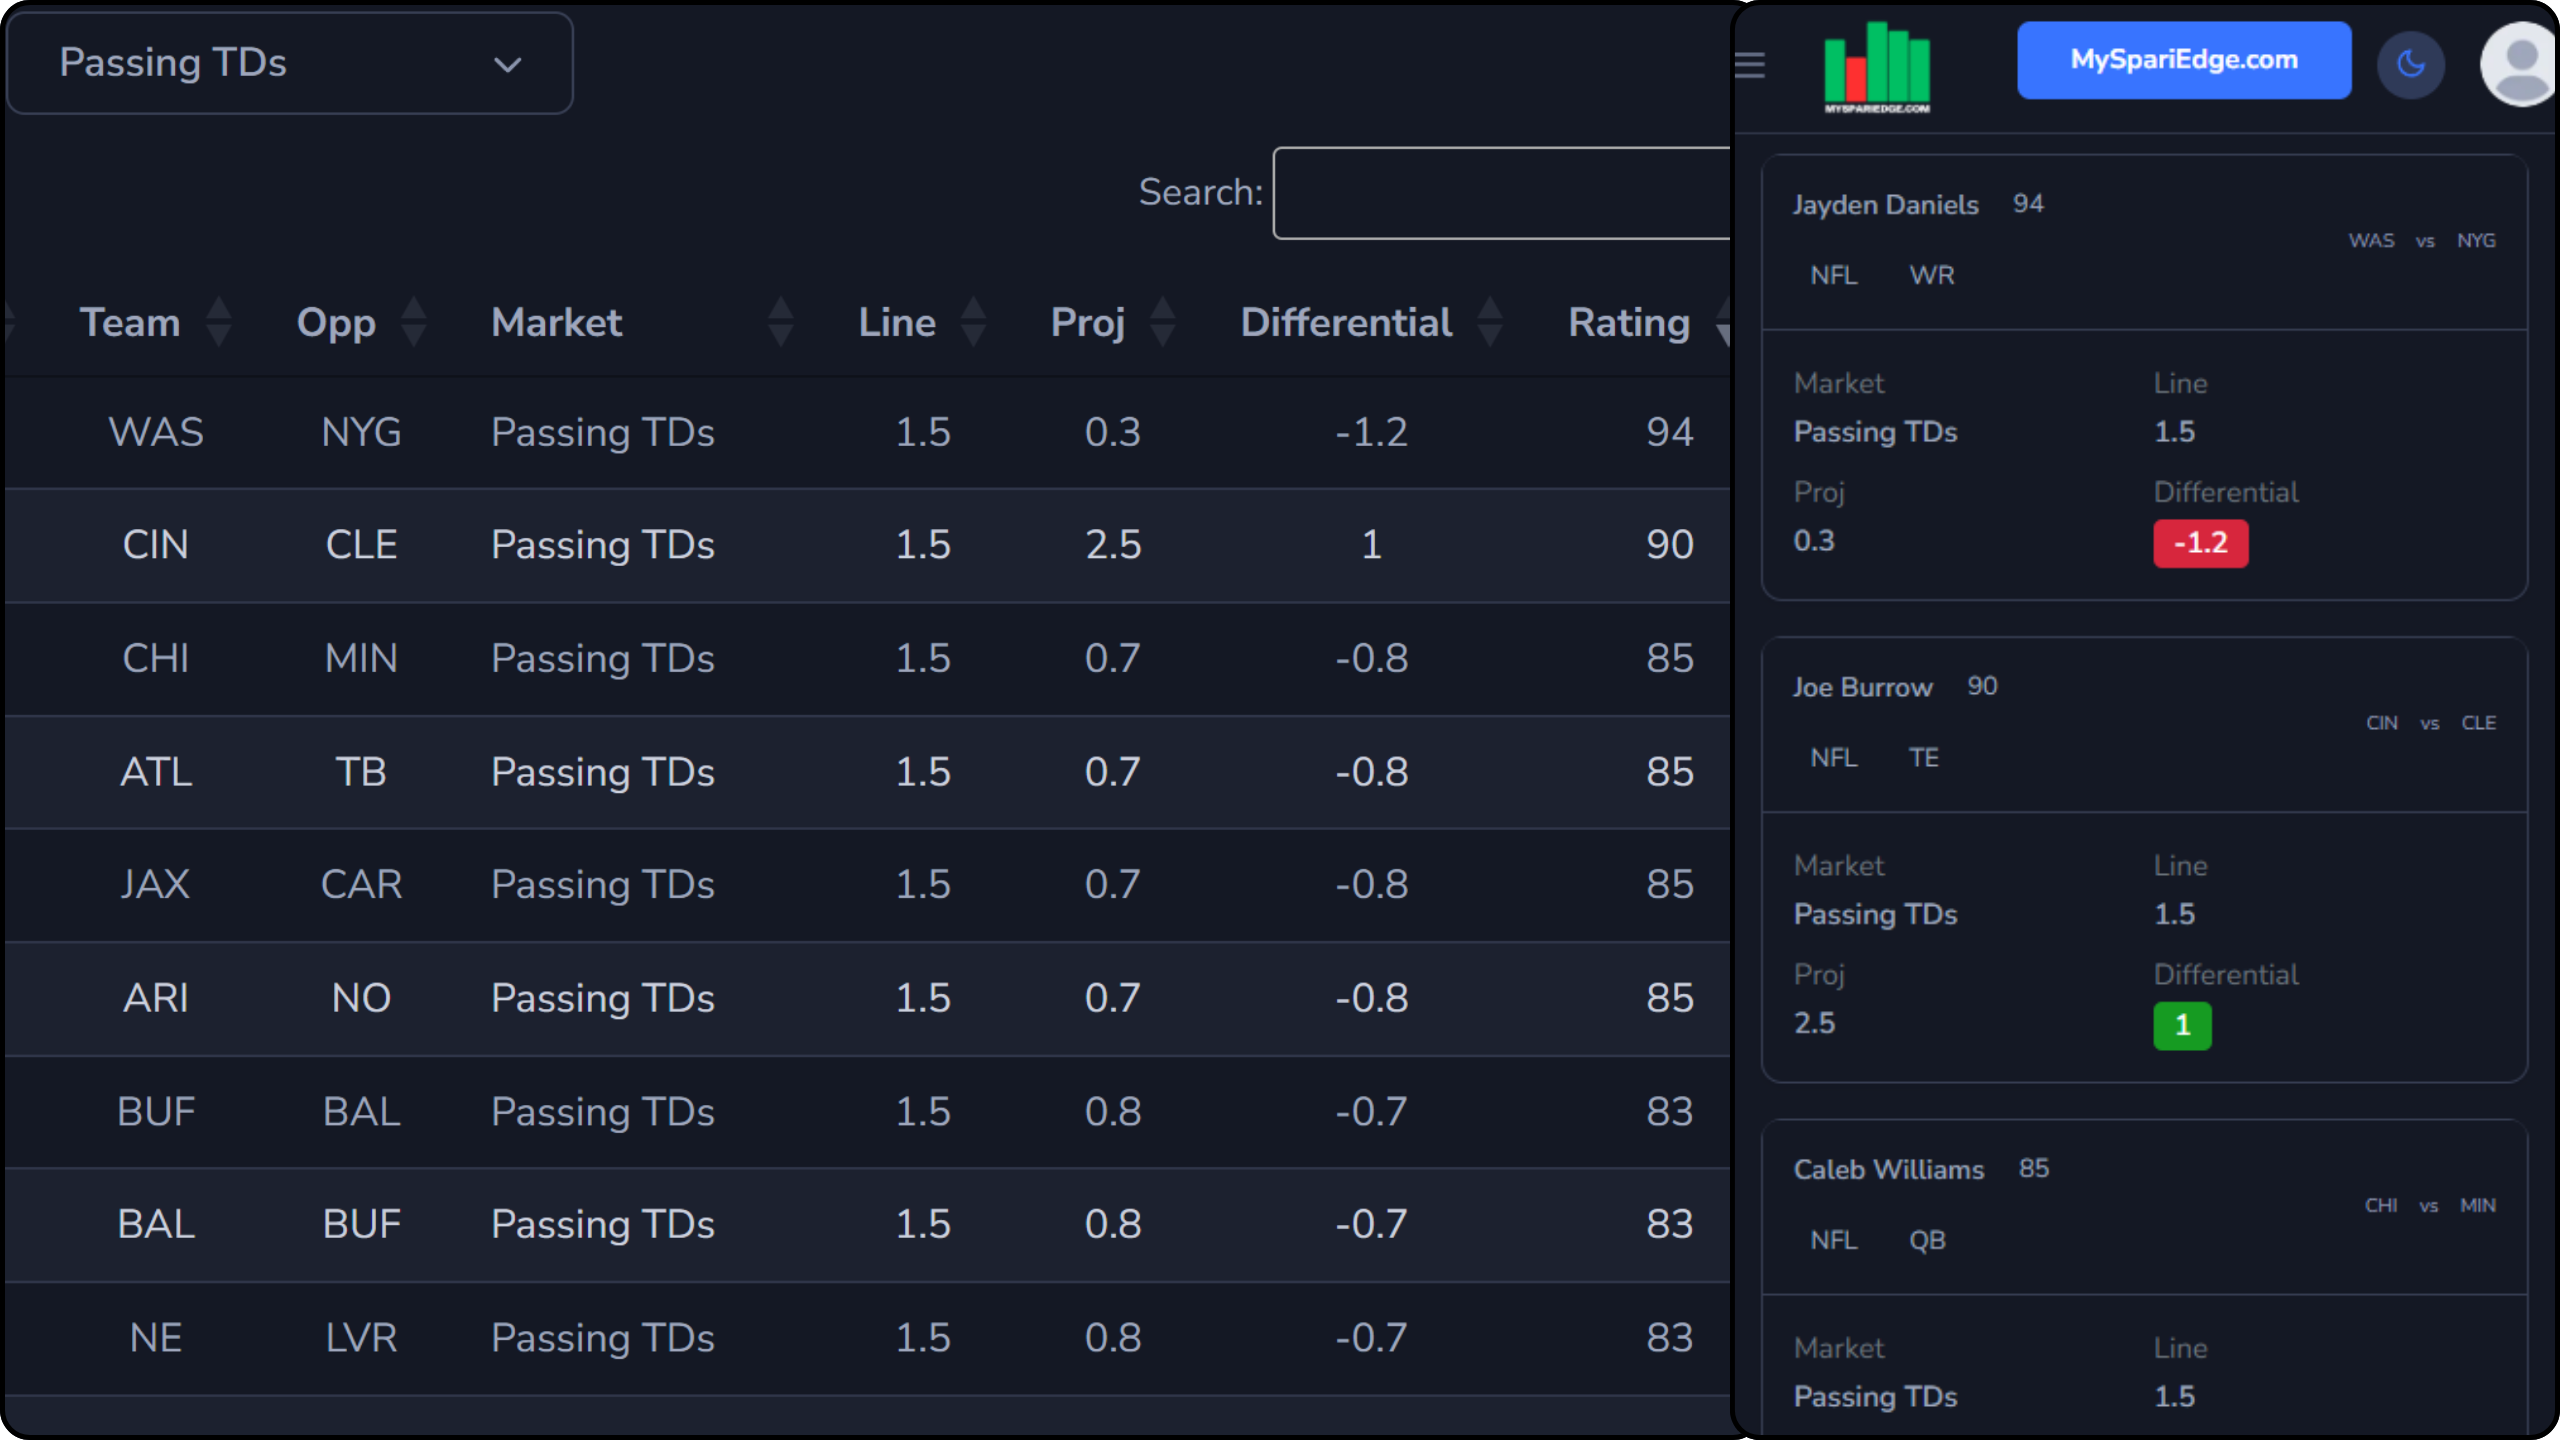Sort by Opp column arrows
The width and height of the screenshot is (2560, 1440).
click(x=414, y=322)
